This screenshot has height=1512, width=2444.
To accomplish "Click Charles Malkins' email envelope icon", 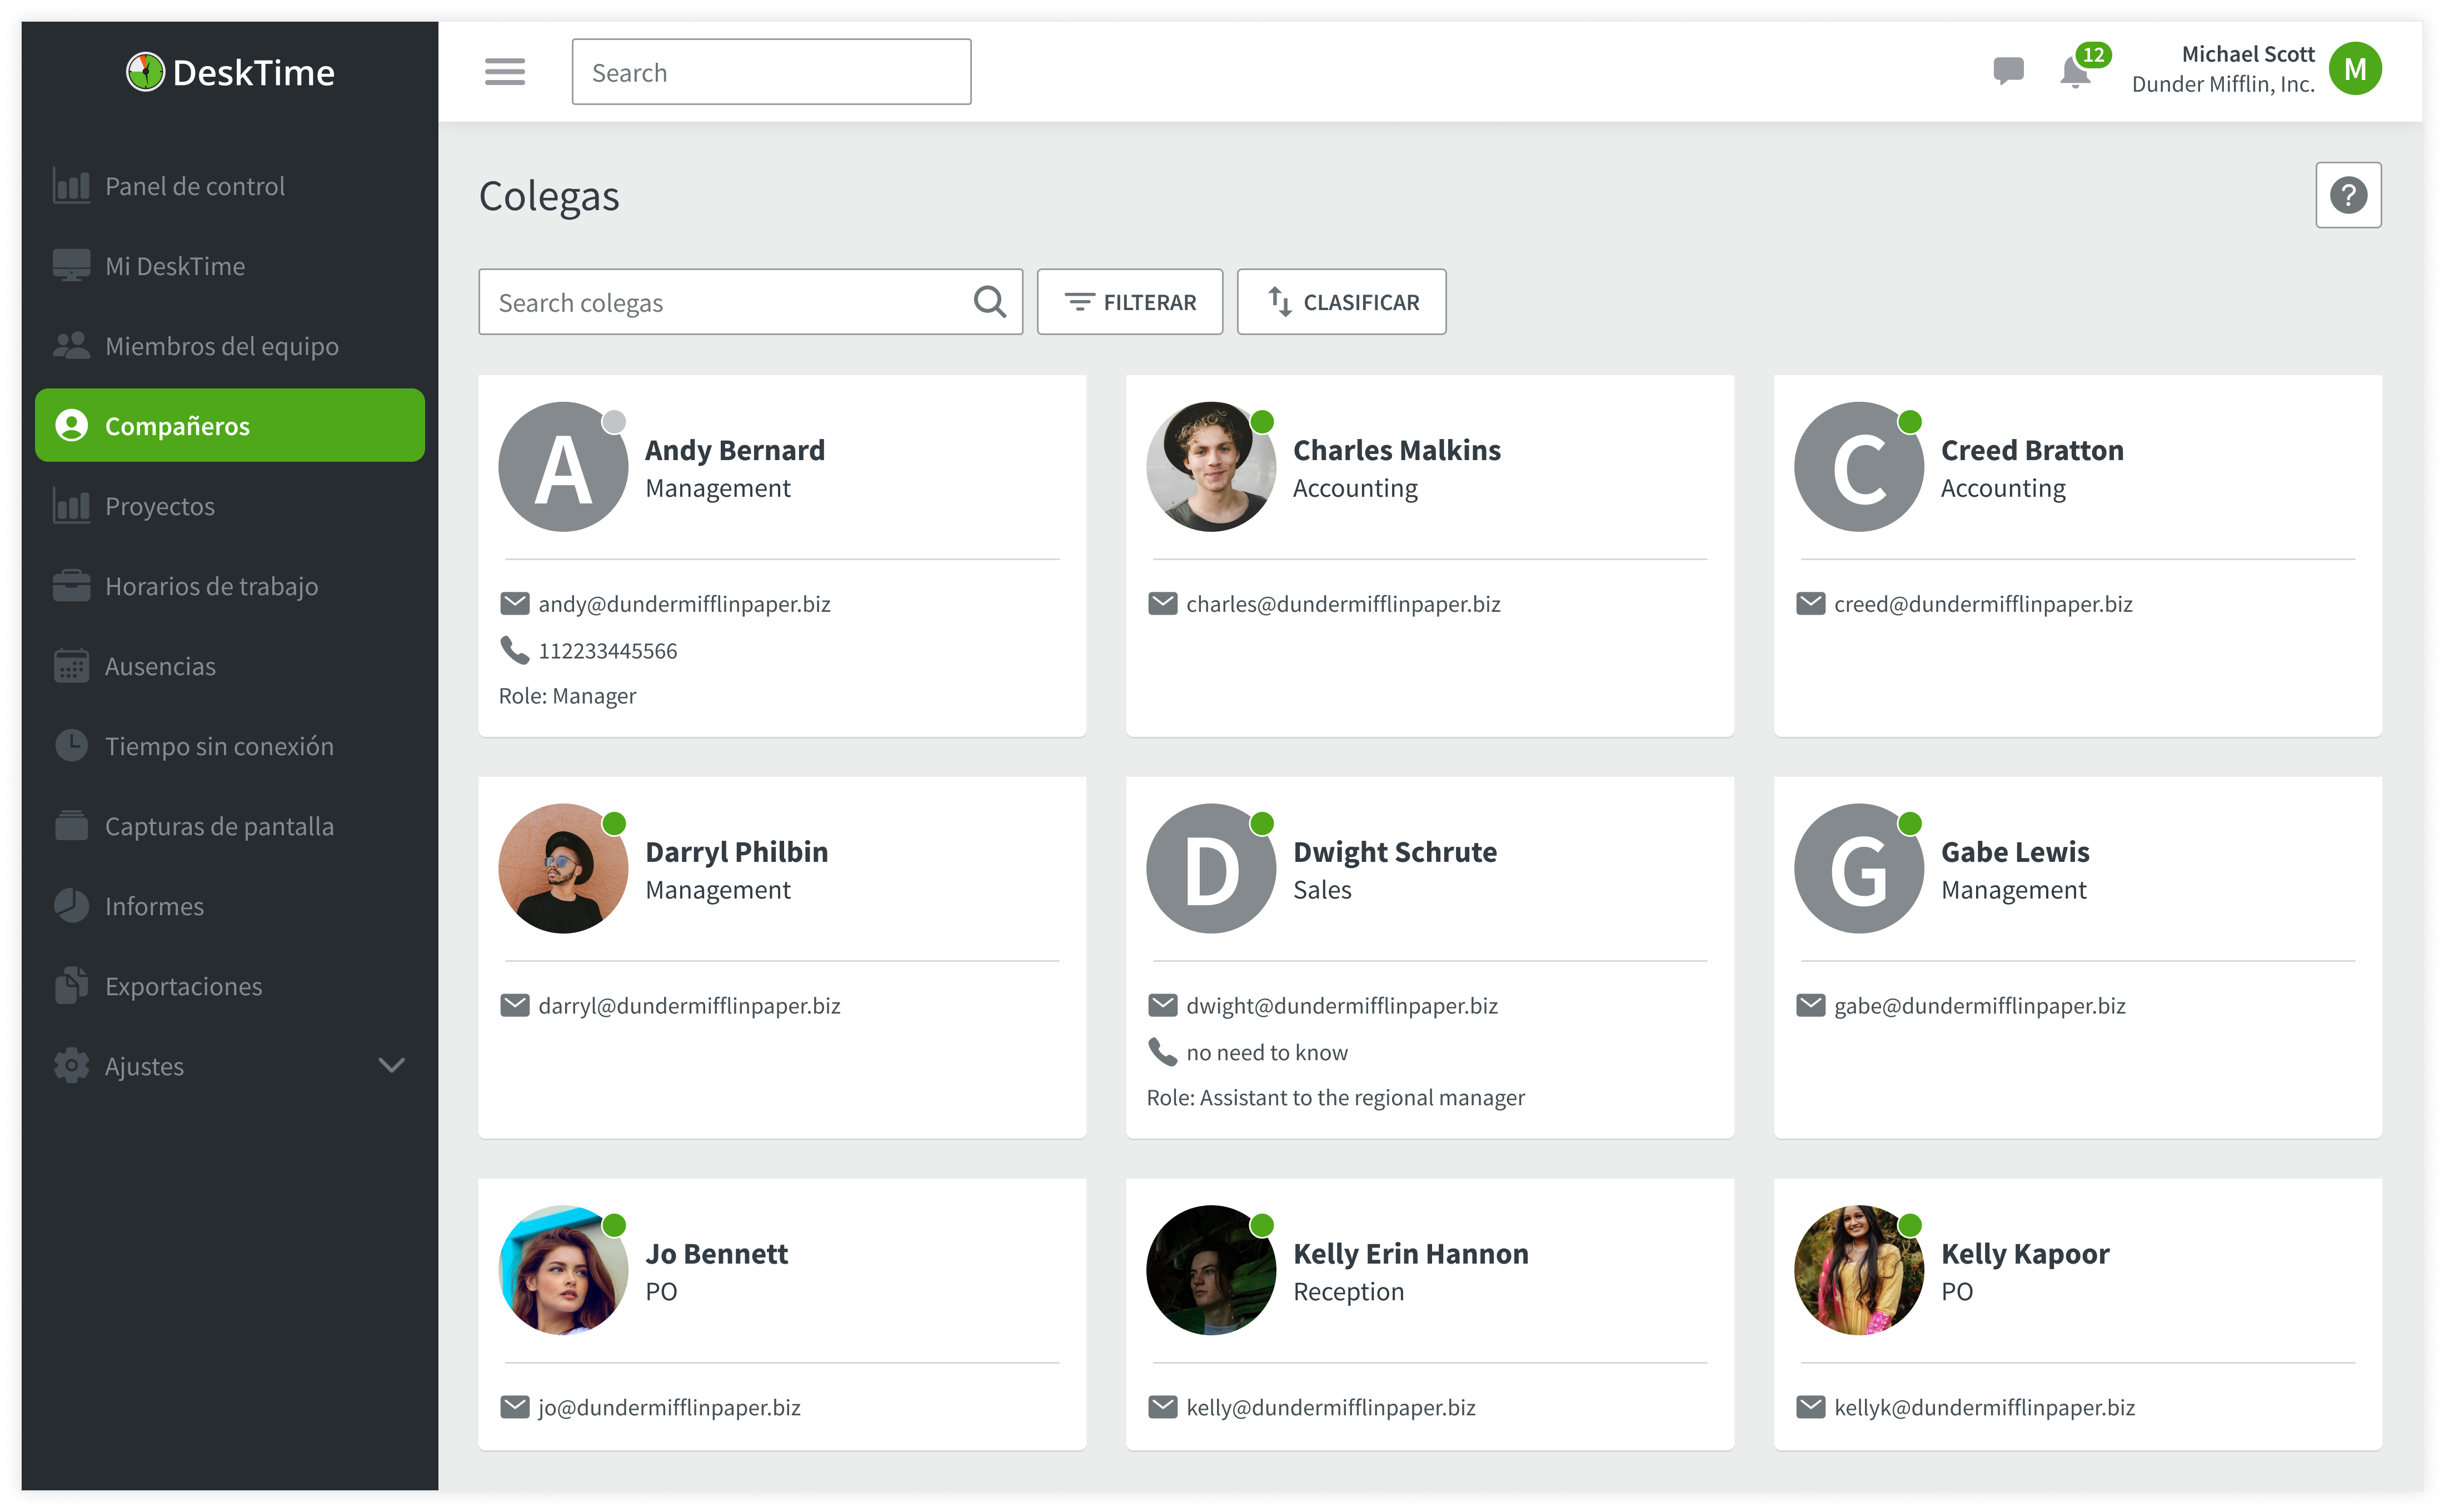I will coord(1162,603).
